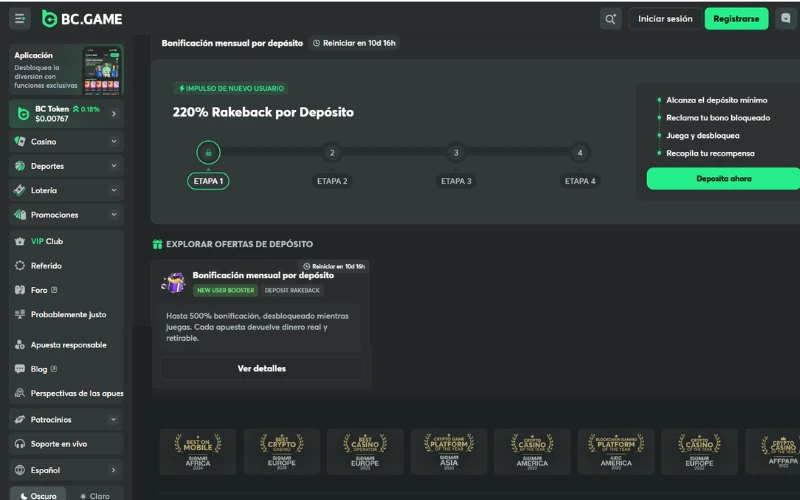Viewport: 800px width, 500px height.
Task: Click the Deportes ball icon
Action: coord(20,166)
